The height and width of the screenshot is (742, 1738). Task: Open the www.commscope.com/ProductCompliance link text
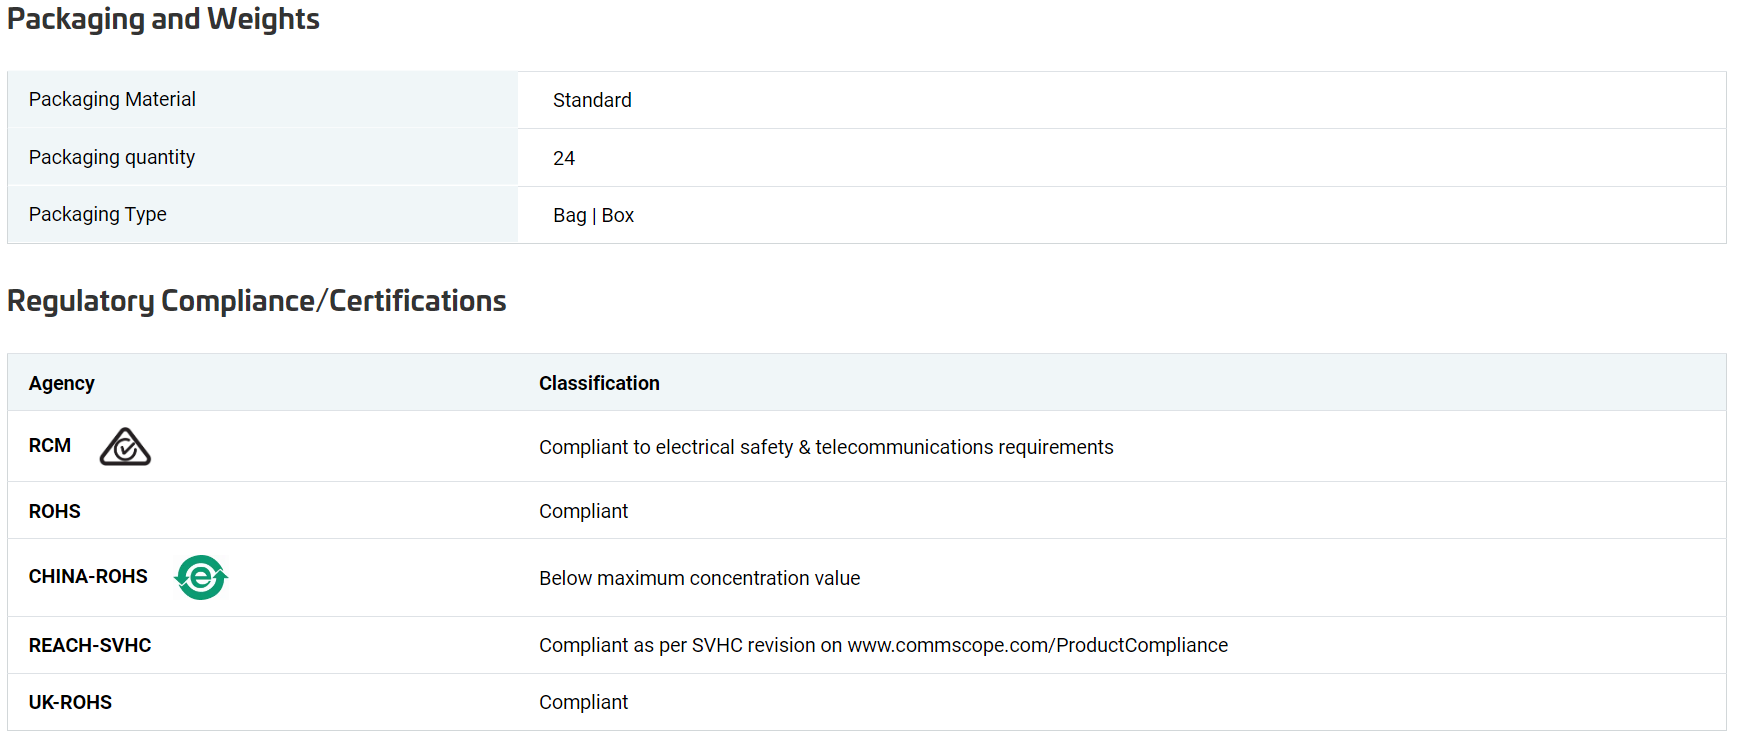pos(1038,645)
